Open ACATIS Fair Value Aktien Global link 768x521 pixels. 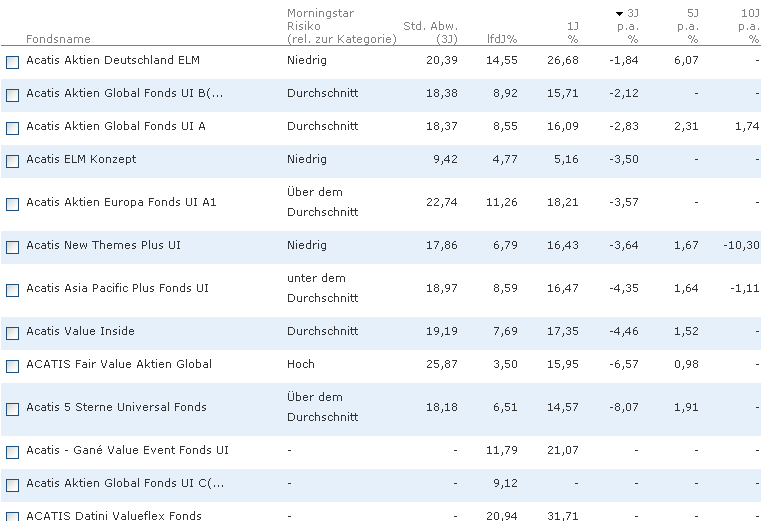[x=119, y=364]
